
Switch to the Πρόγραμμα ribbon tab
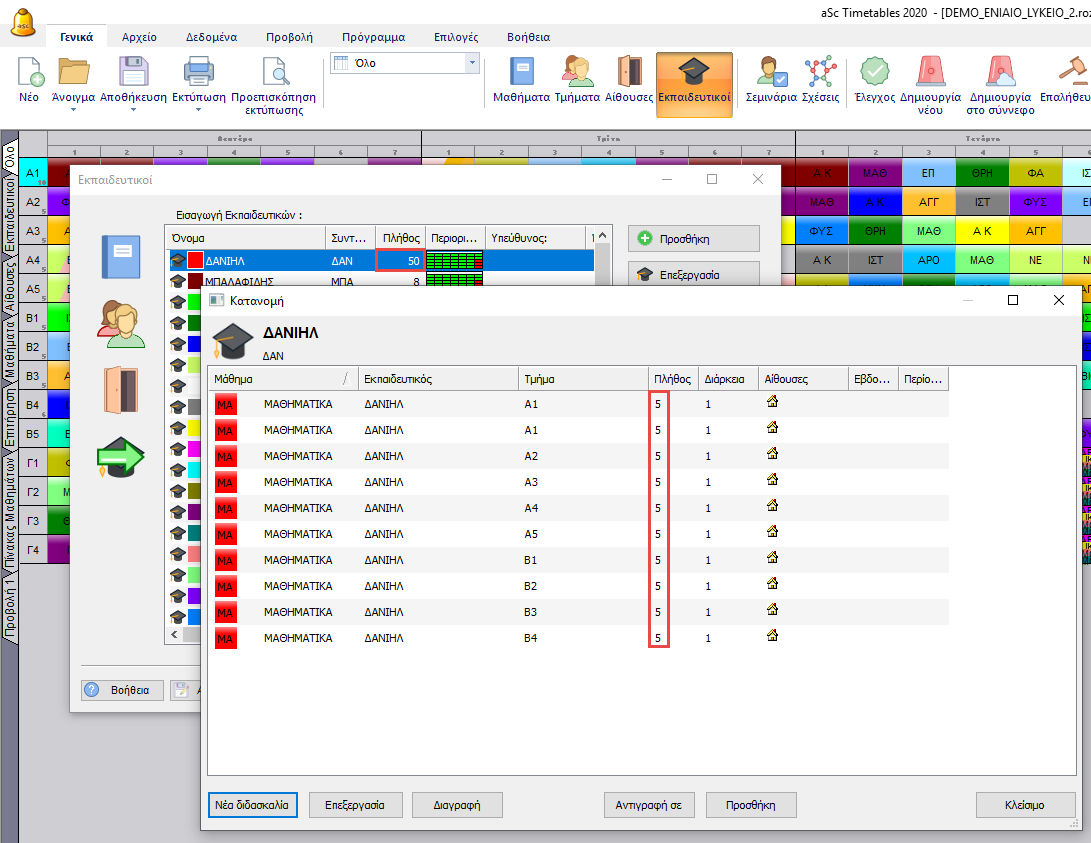point(373,37)
